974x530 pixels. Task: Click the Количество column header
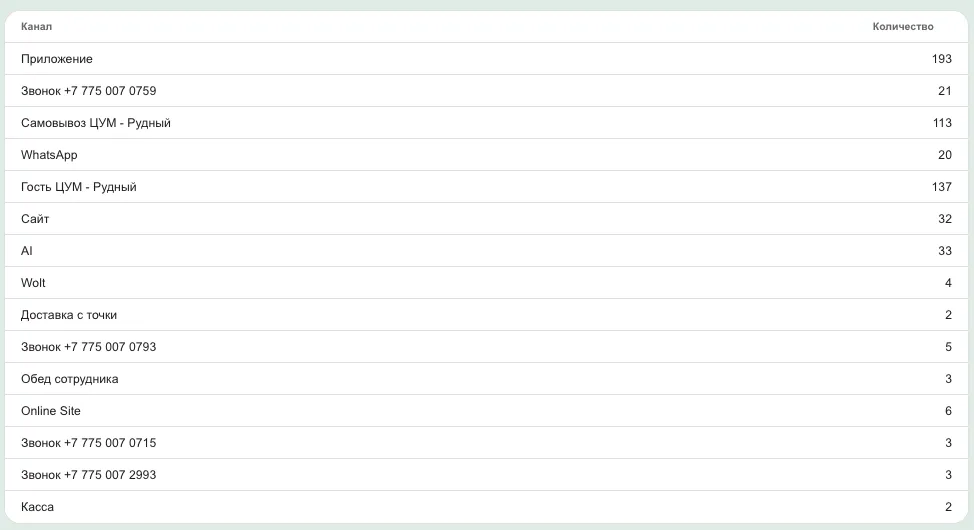coord(903,27)
